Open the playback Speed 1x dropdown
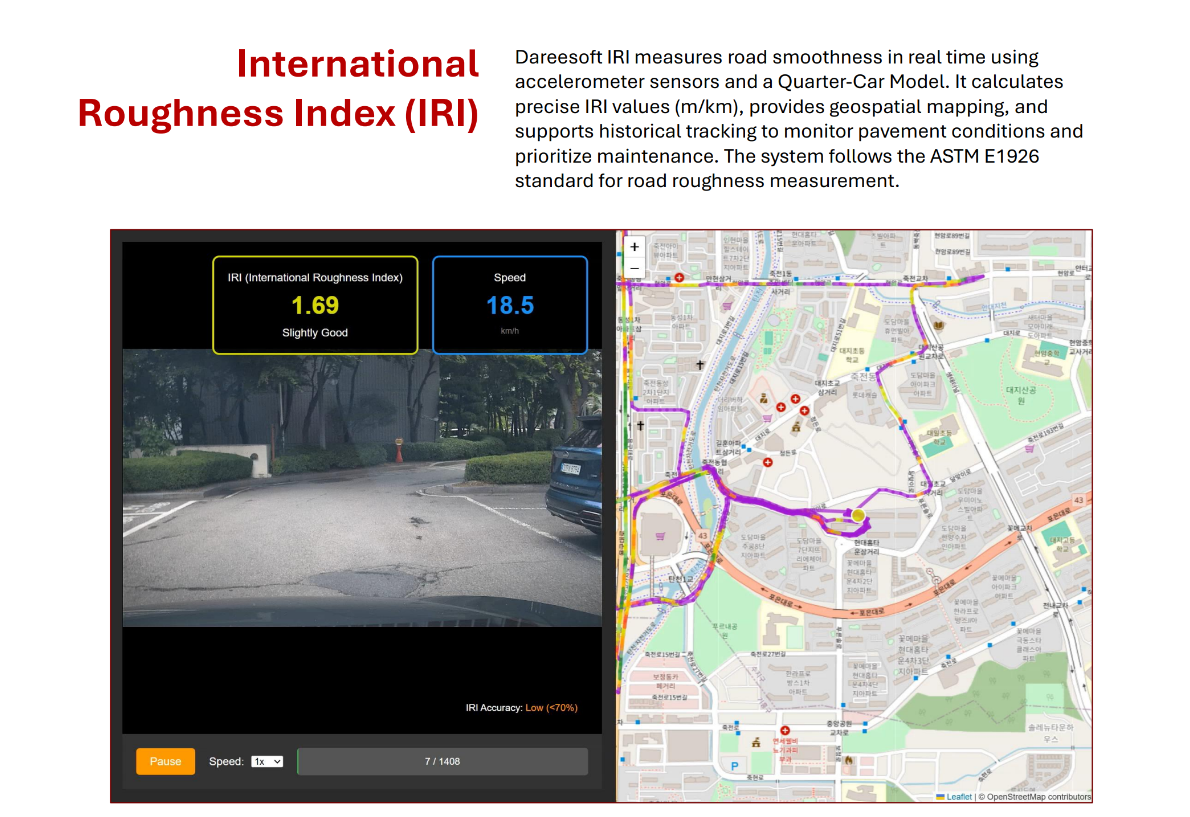Screen dimensions: 1190x817 coord(267,761)
